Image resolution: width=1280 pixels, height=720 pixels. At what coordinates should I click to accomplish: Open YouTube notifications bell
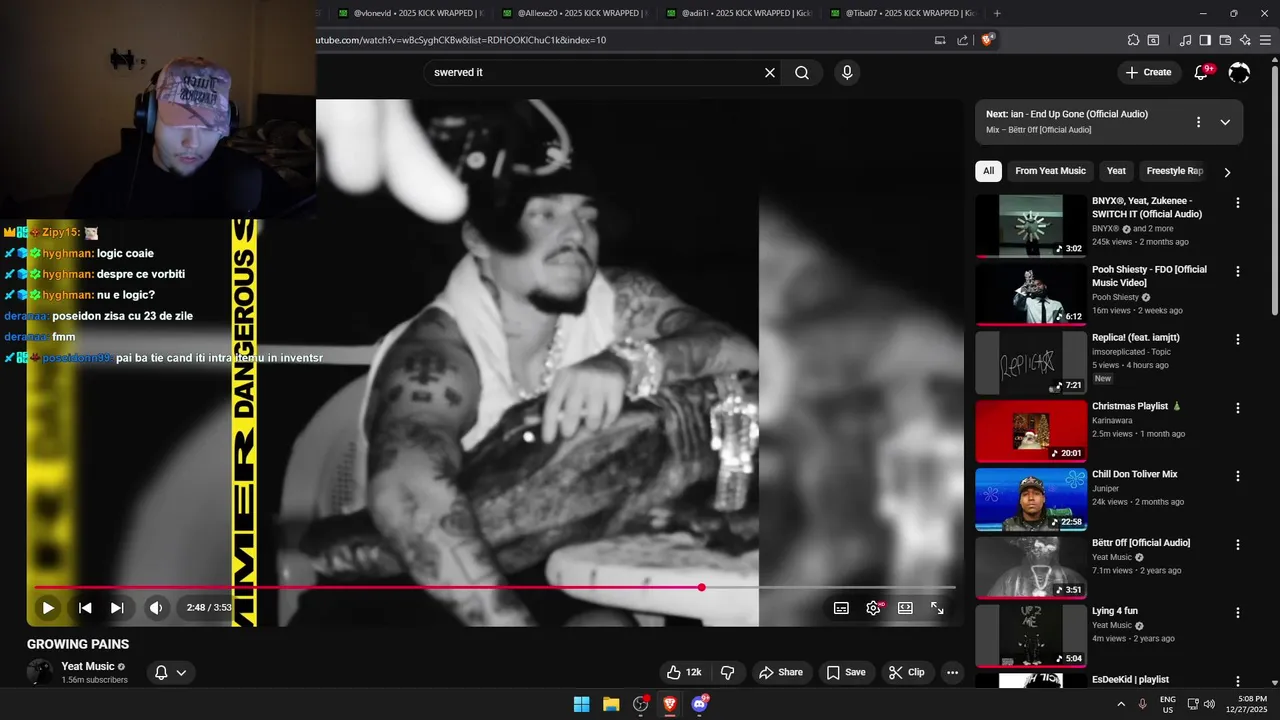(1202, 73)
